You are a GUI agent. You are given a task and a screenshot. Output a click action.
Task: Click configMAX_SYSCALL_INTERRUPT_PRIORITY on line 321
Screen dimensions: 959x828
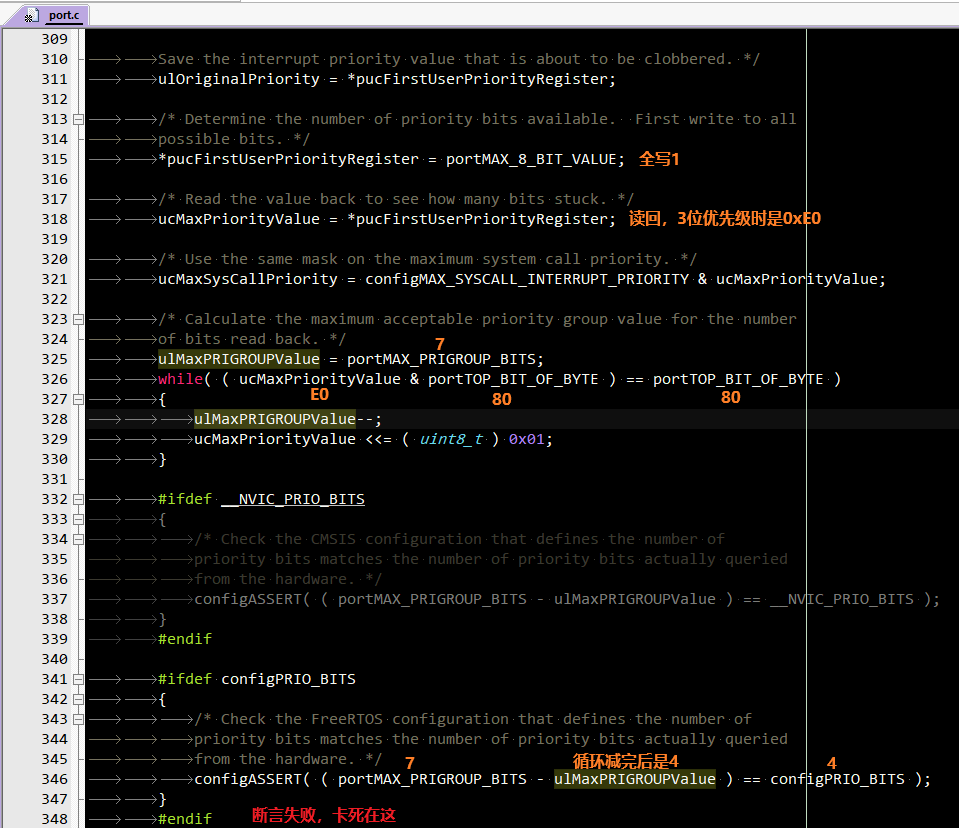point(527,279)
